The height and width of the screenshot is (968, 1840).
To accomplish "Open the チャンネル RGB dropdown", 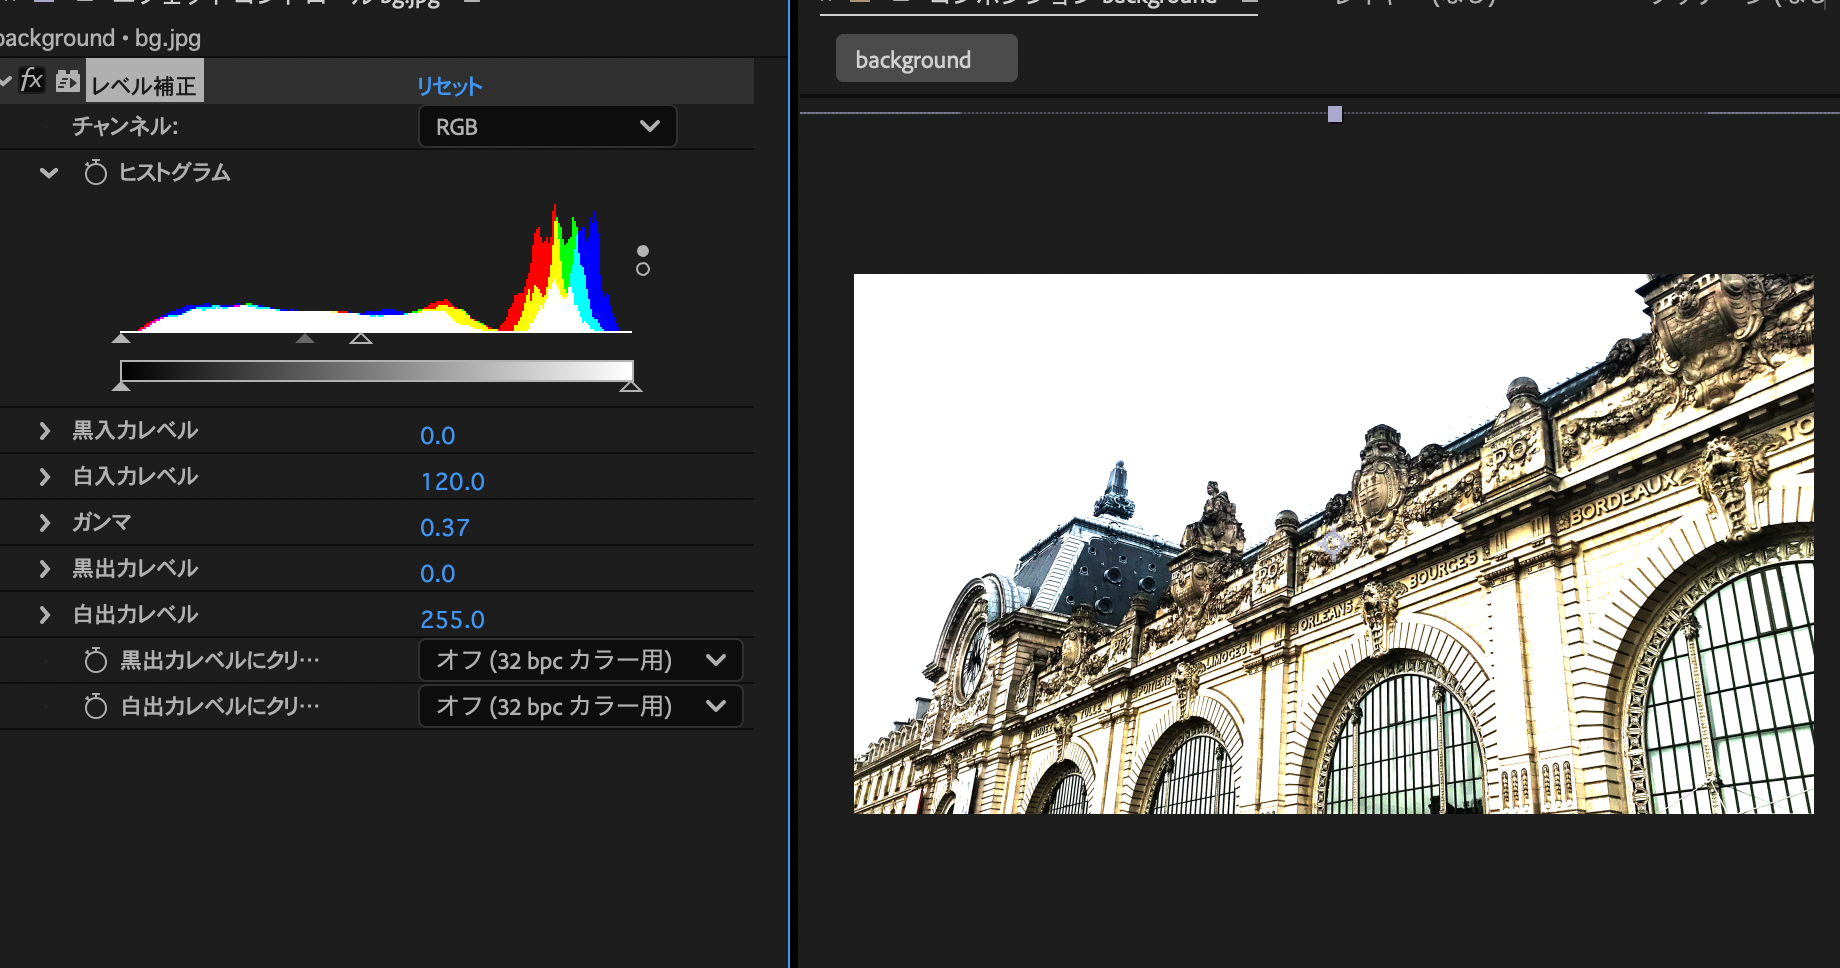I will 547,127.
